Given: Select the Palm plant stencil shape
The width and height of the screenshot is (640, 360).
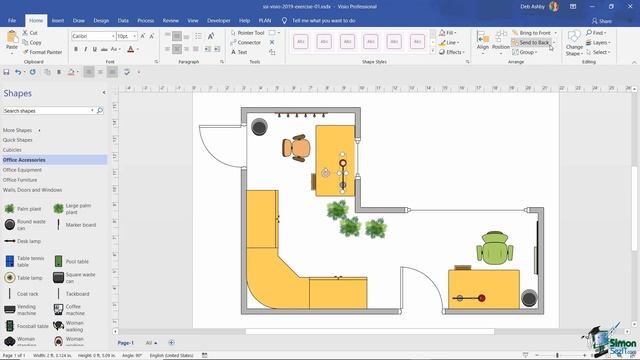Looking at the screenshot, I should 23,209.
